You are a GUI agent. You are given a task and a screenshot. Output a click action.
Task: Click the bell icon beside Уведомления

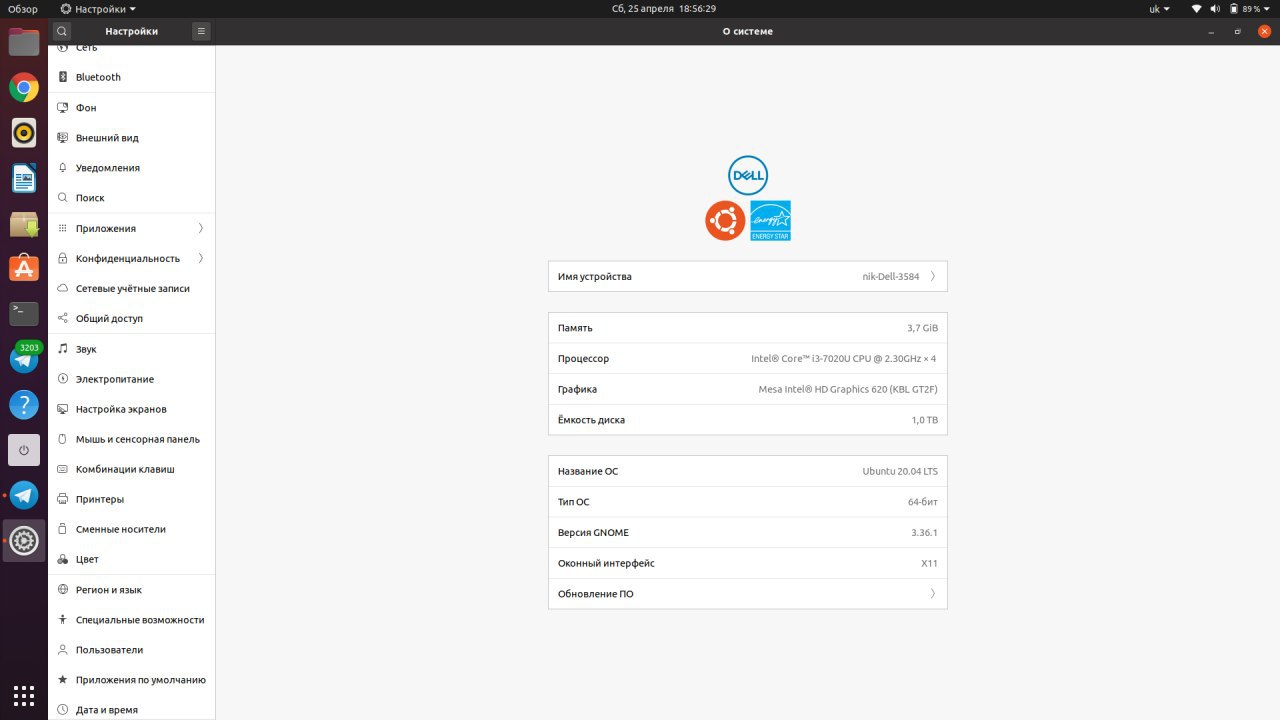[x=63, y=167]
